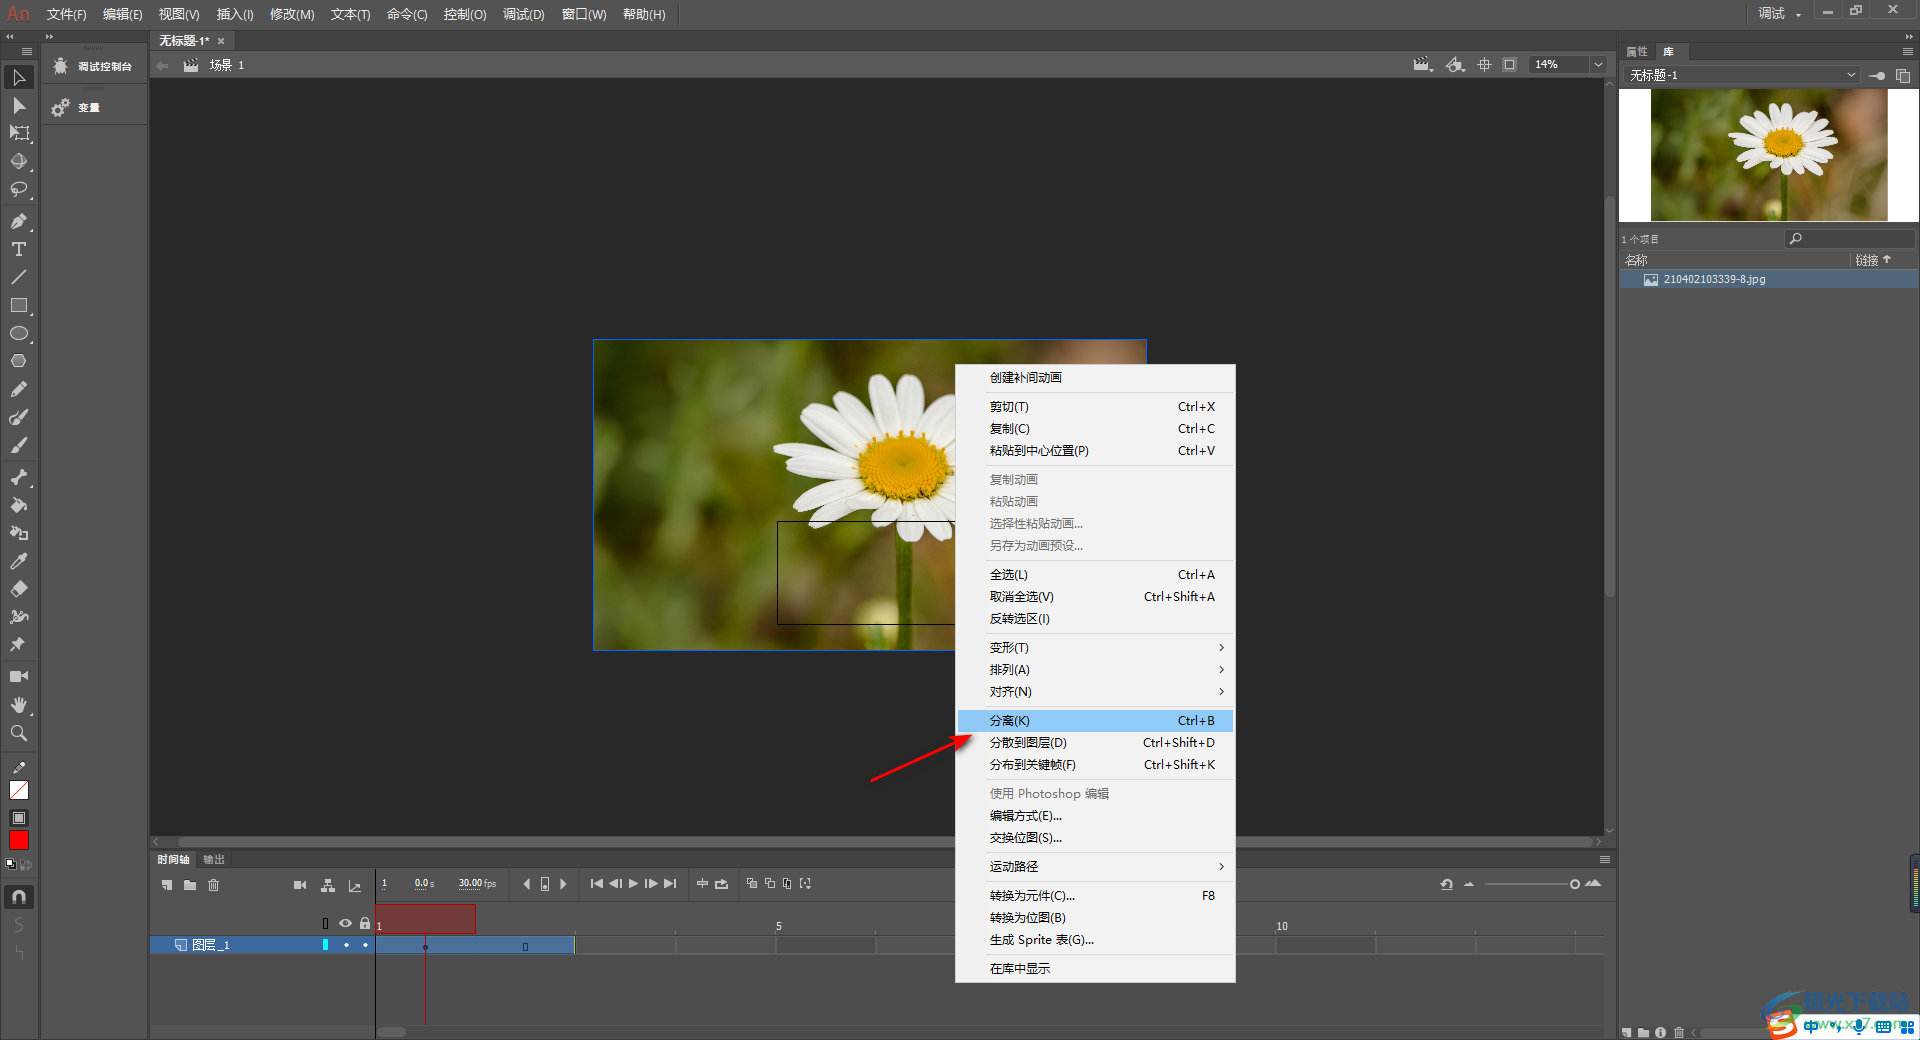Select the Bone tool
This screenshot has height=1040, width=1920.
(x=18, y=477)
